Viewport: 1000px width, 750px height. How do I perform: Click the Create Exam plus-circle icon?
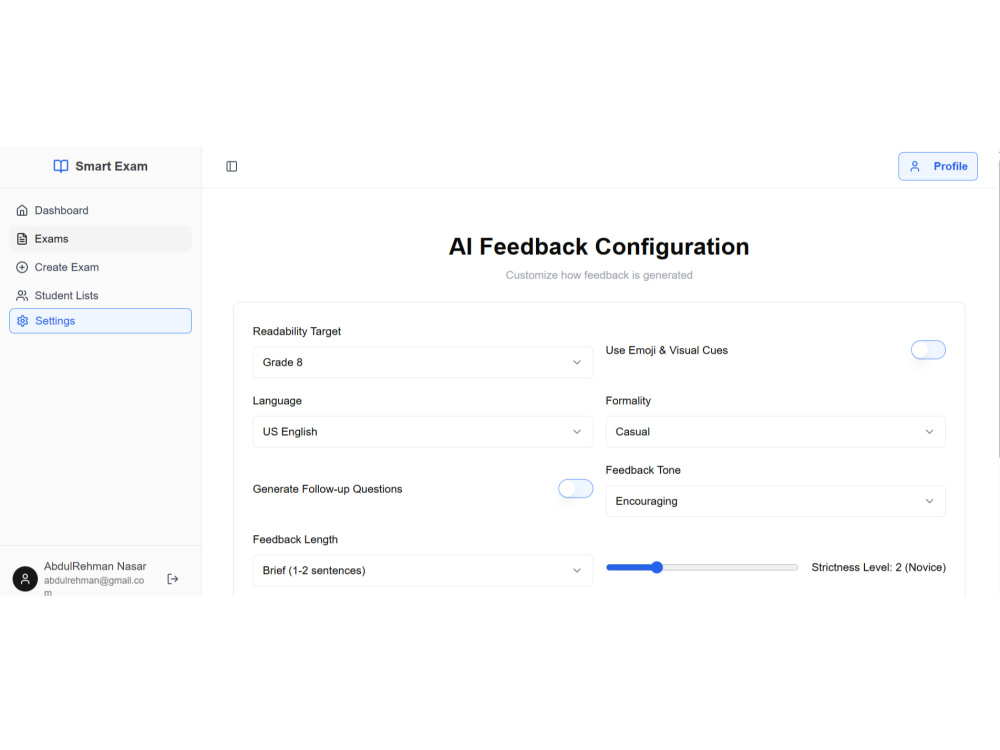click(x=22, y=267)
